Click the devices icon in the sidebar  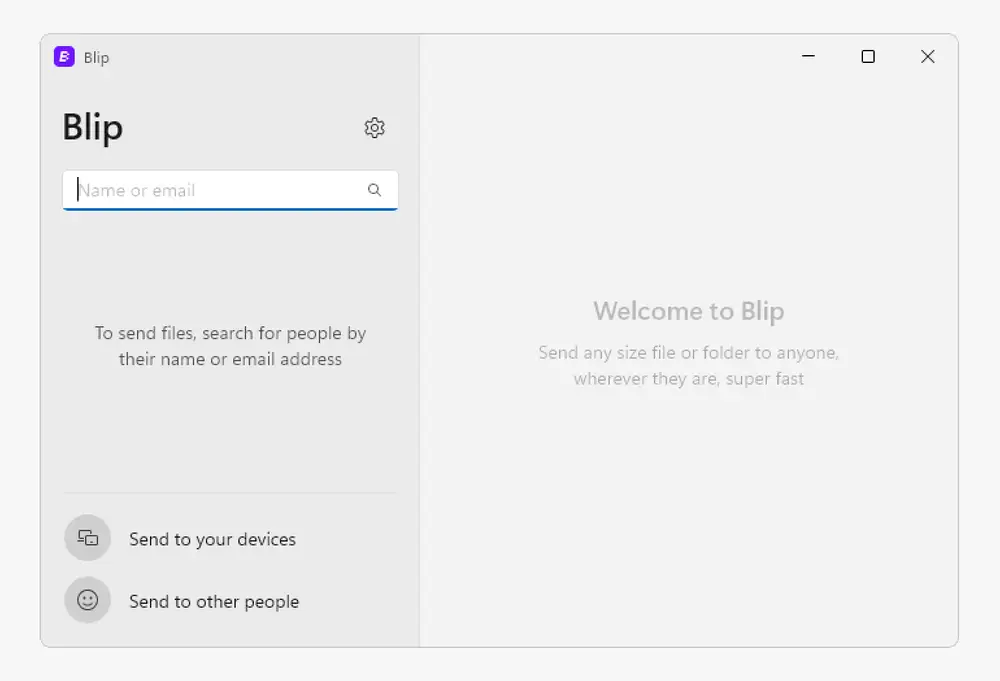pyautogui.click(x=88, y=539)
